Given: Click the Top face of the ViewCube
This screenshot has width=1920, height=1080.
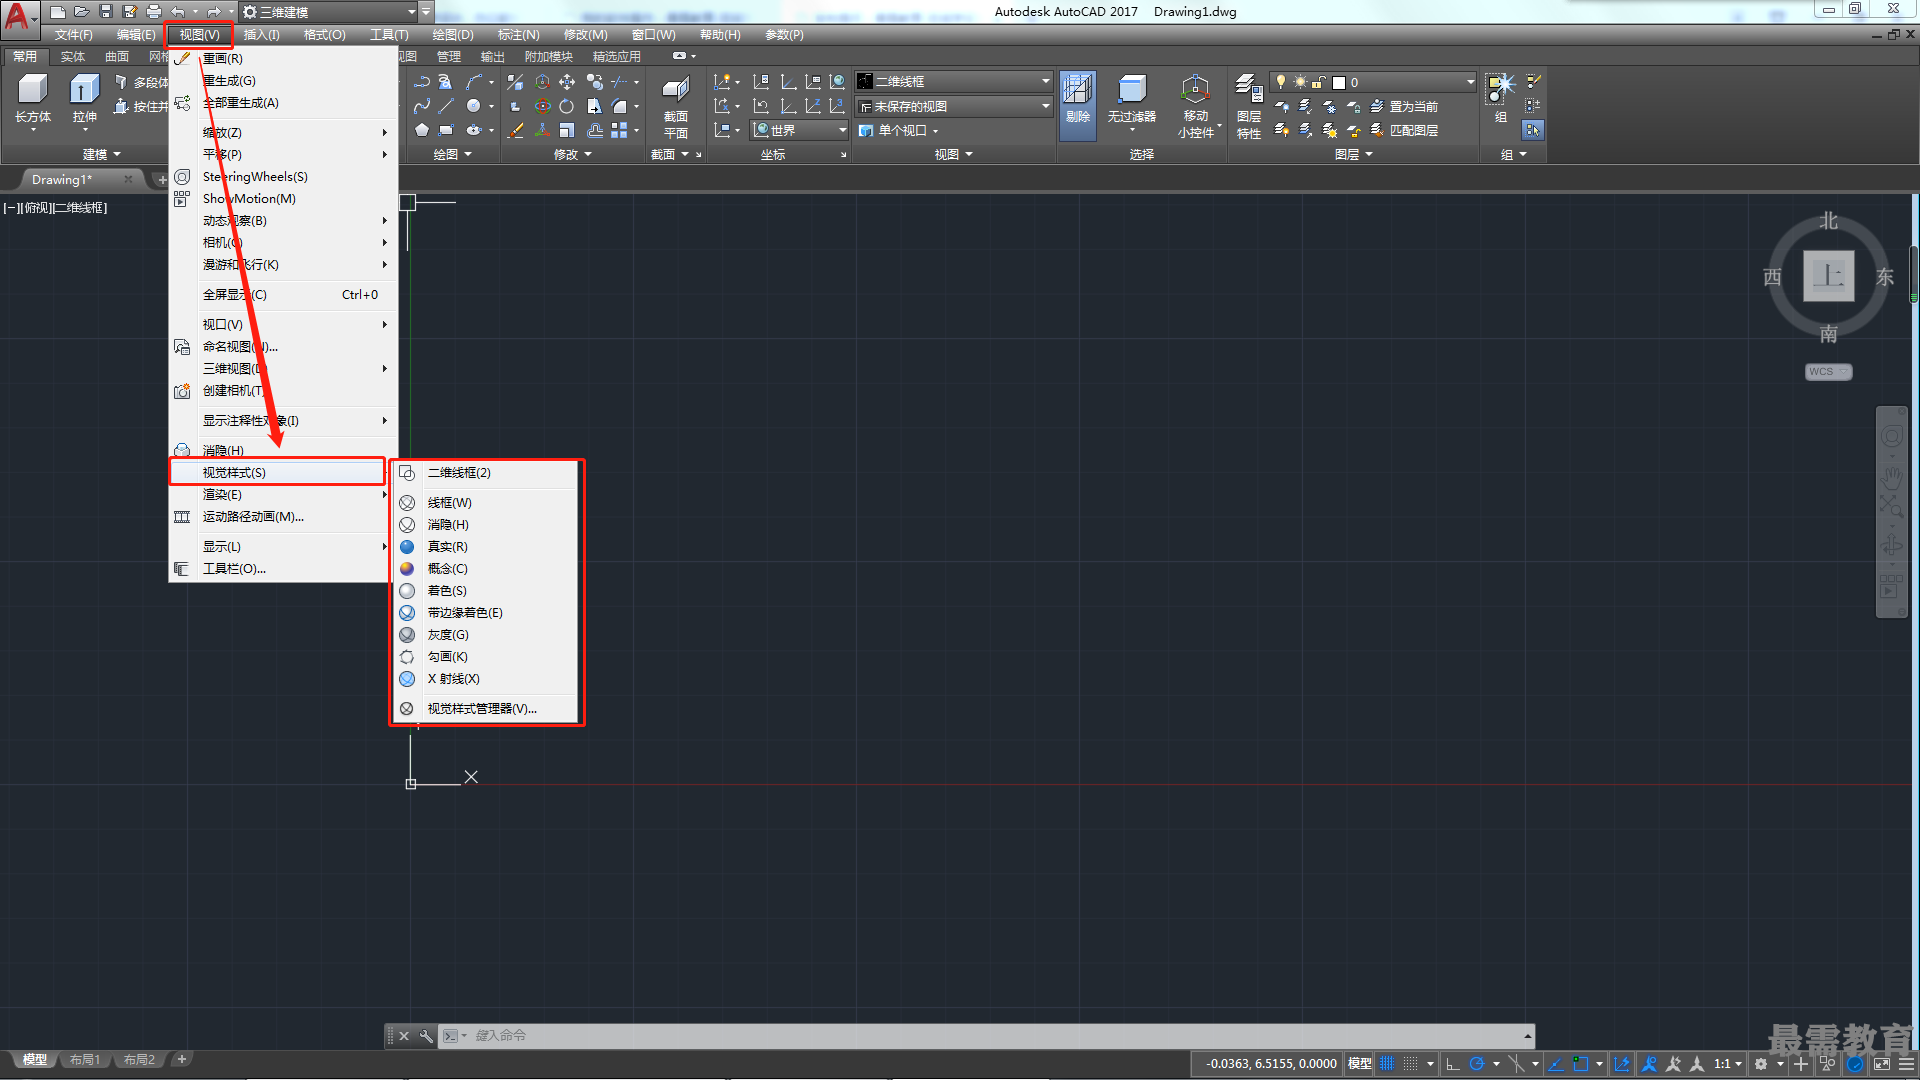Looking at the screenshot, I should point(1828,276).
